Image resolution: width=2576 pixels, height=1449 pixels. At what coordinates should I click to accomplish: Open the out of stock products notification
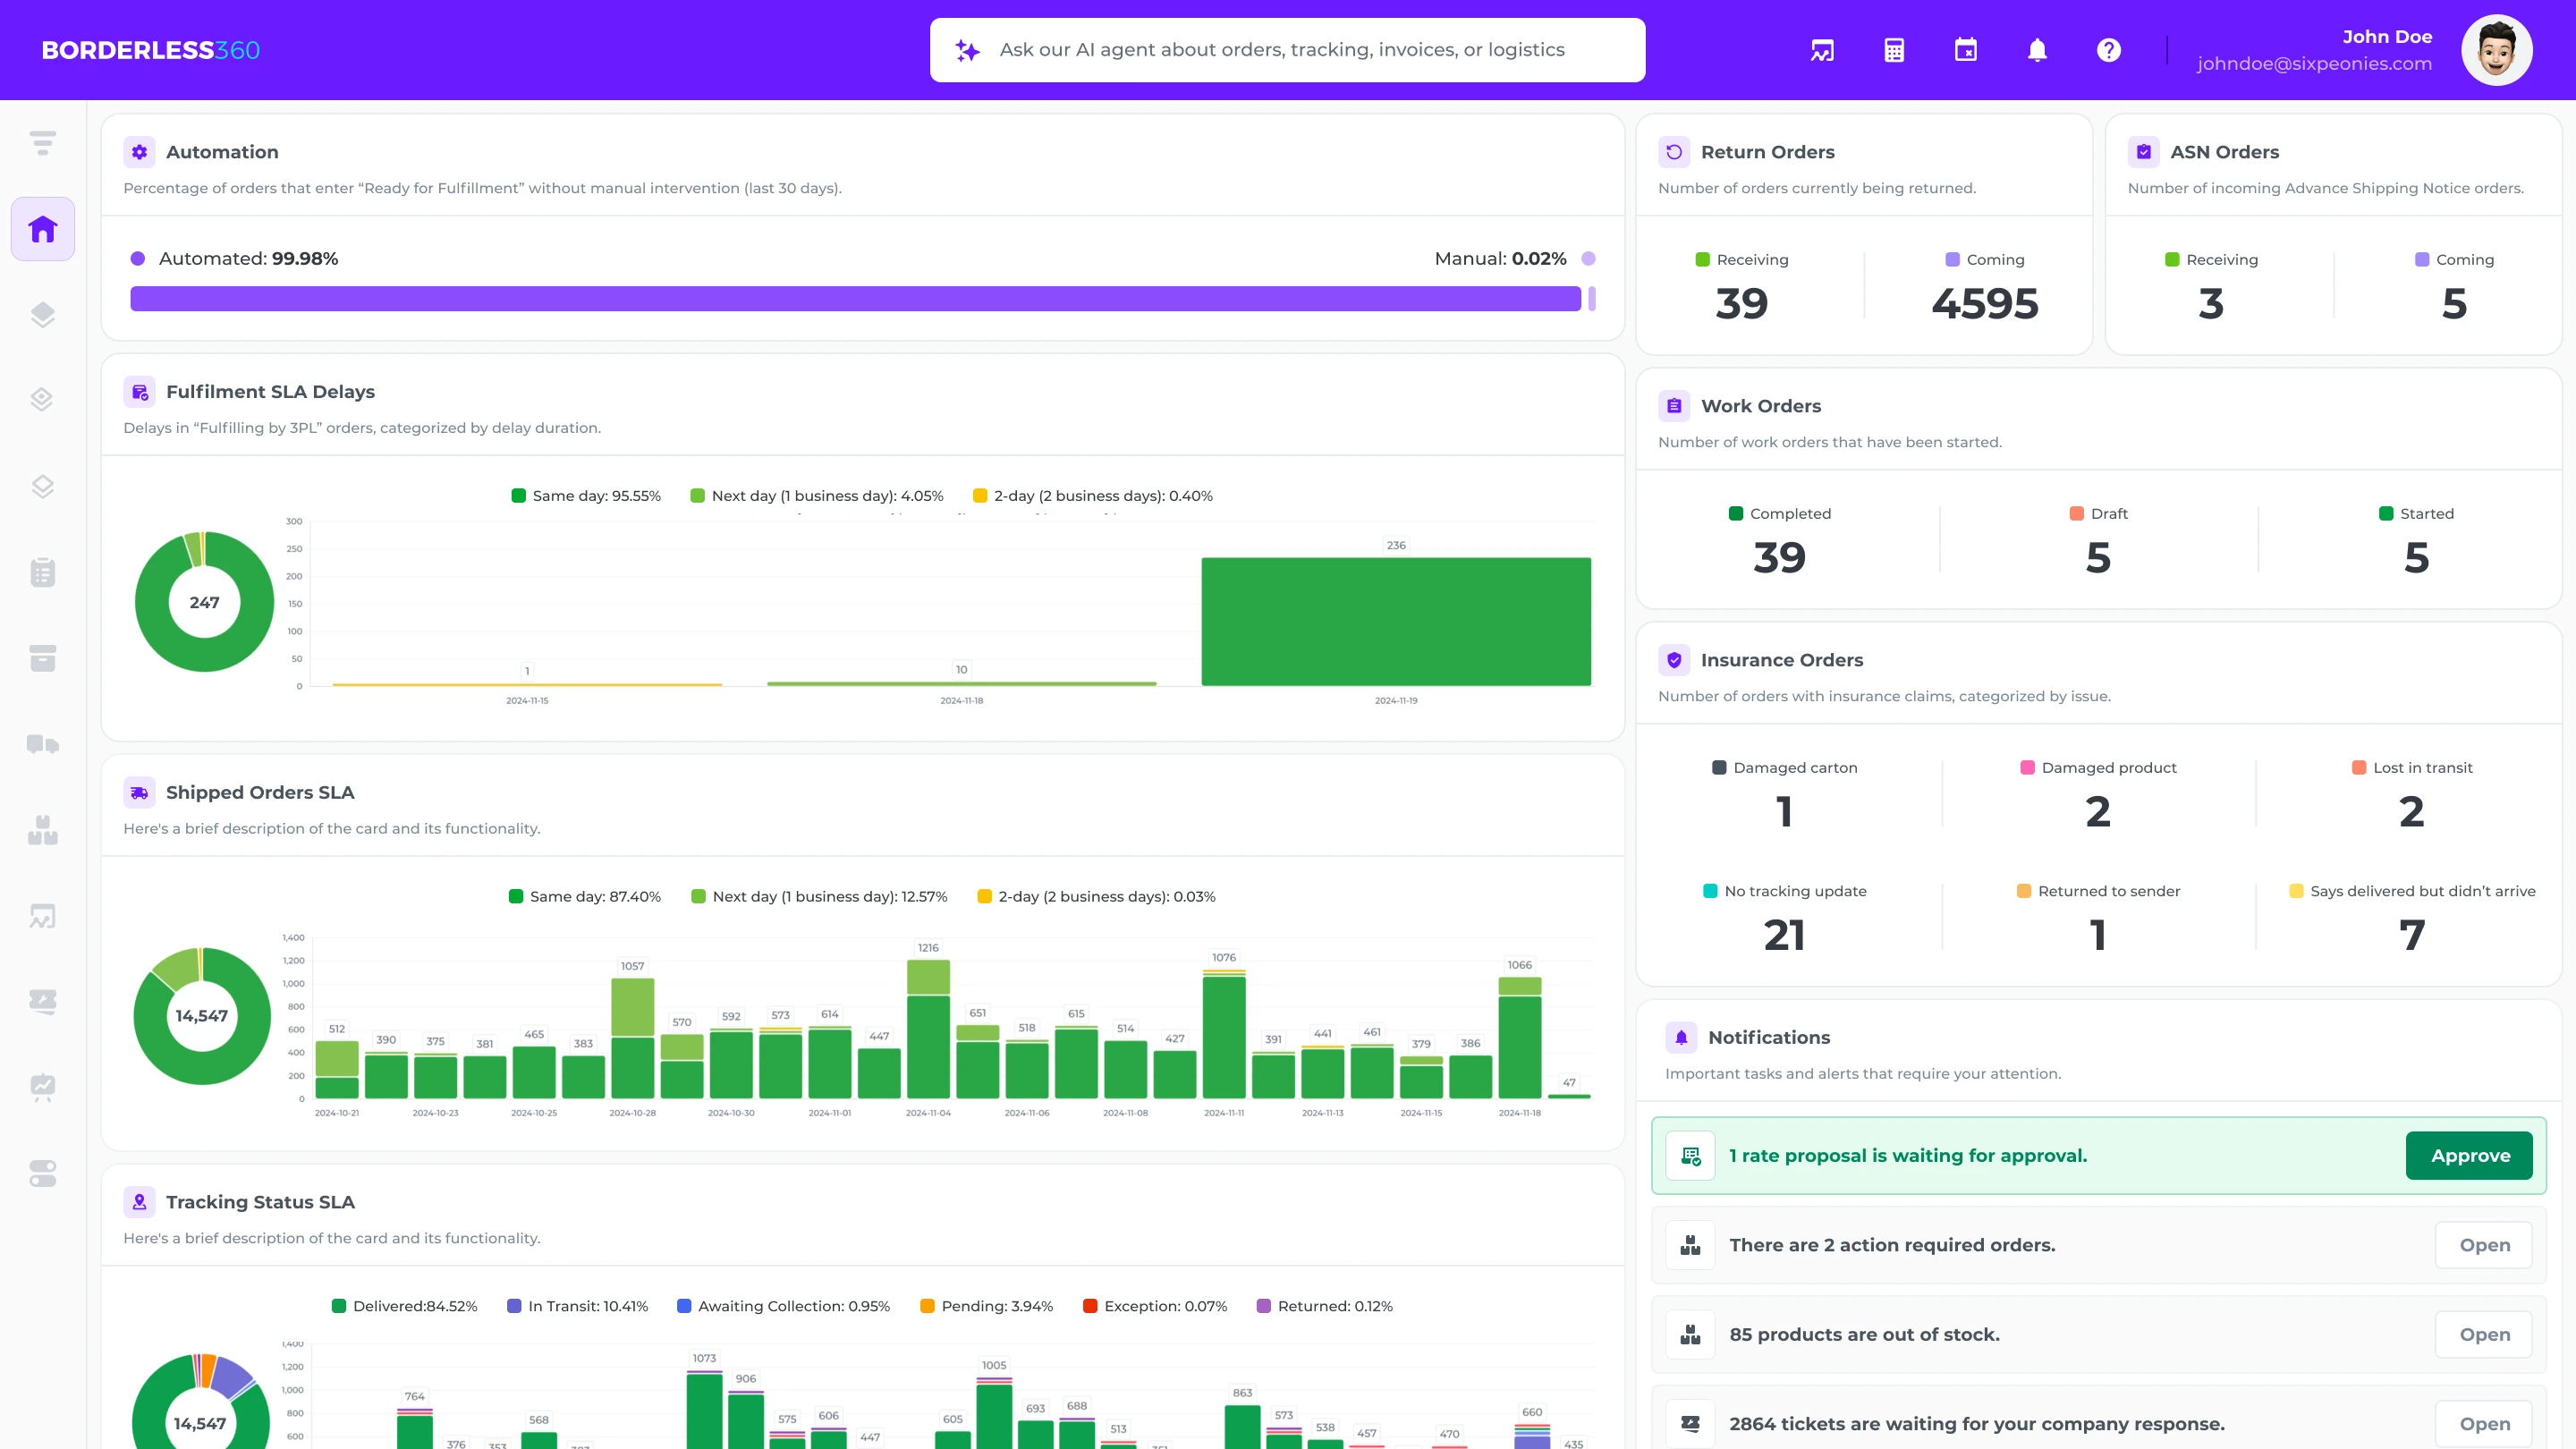(2484, 1334)
